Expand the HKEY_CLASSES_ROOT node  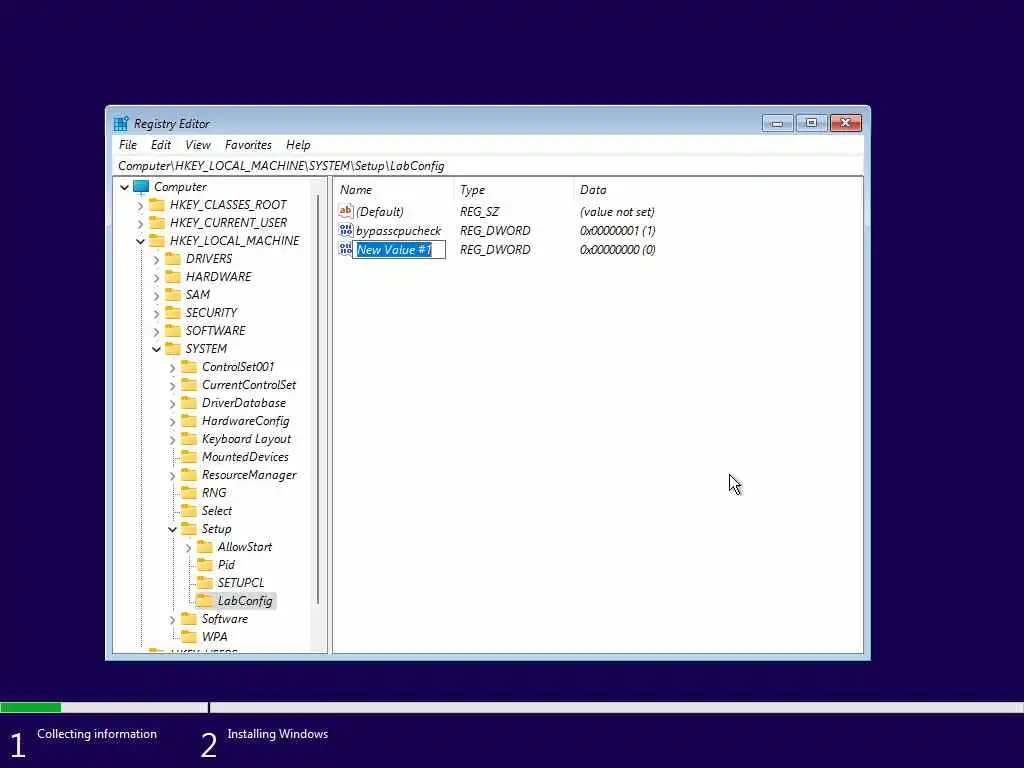pyautogui.click(x=140, y=205)
